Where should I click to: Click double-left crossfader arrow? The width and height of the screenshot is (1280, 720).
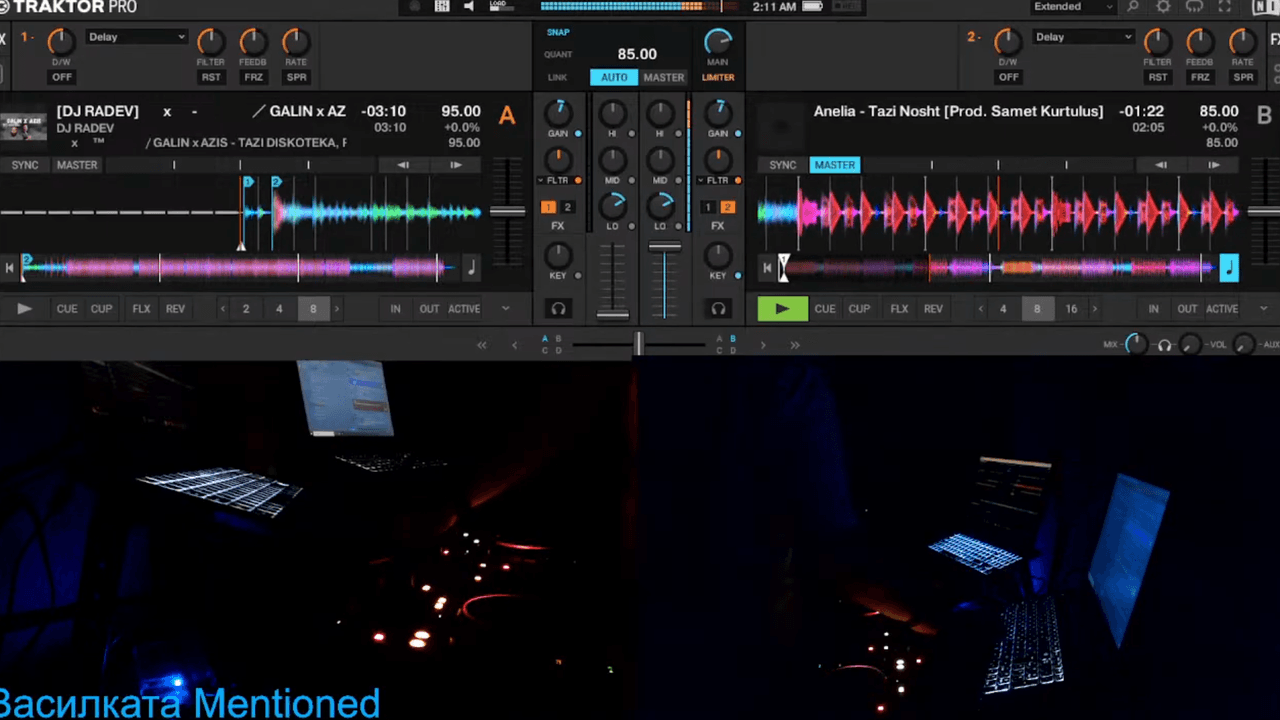pyautogui.click(x=482, y=345)
